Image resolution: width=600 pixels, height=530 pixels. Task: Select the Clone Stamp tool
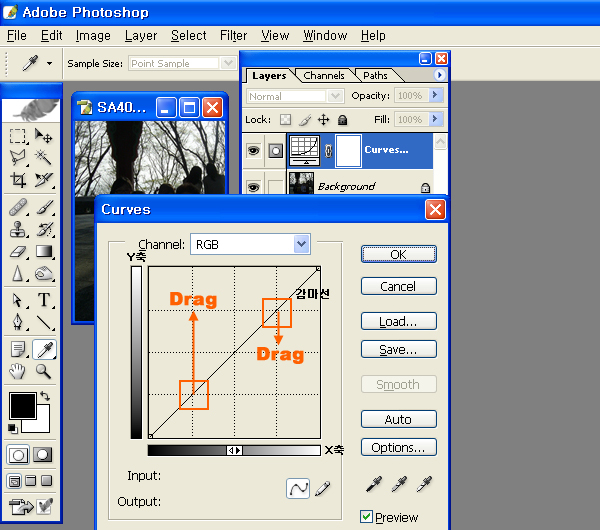point(18,230)
